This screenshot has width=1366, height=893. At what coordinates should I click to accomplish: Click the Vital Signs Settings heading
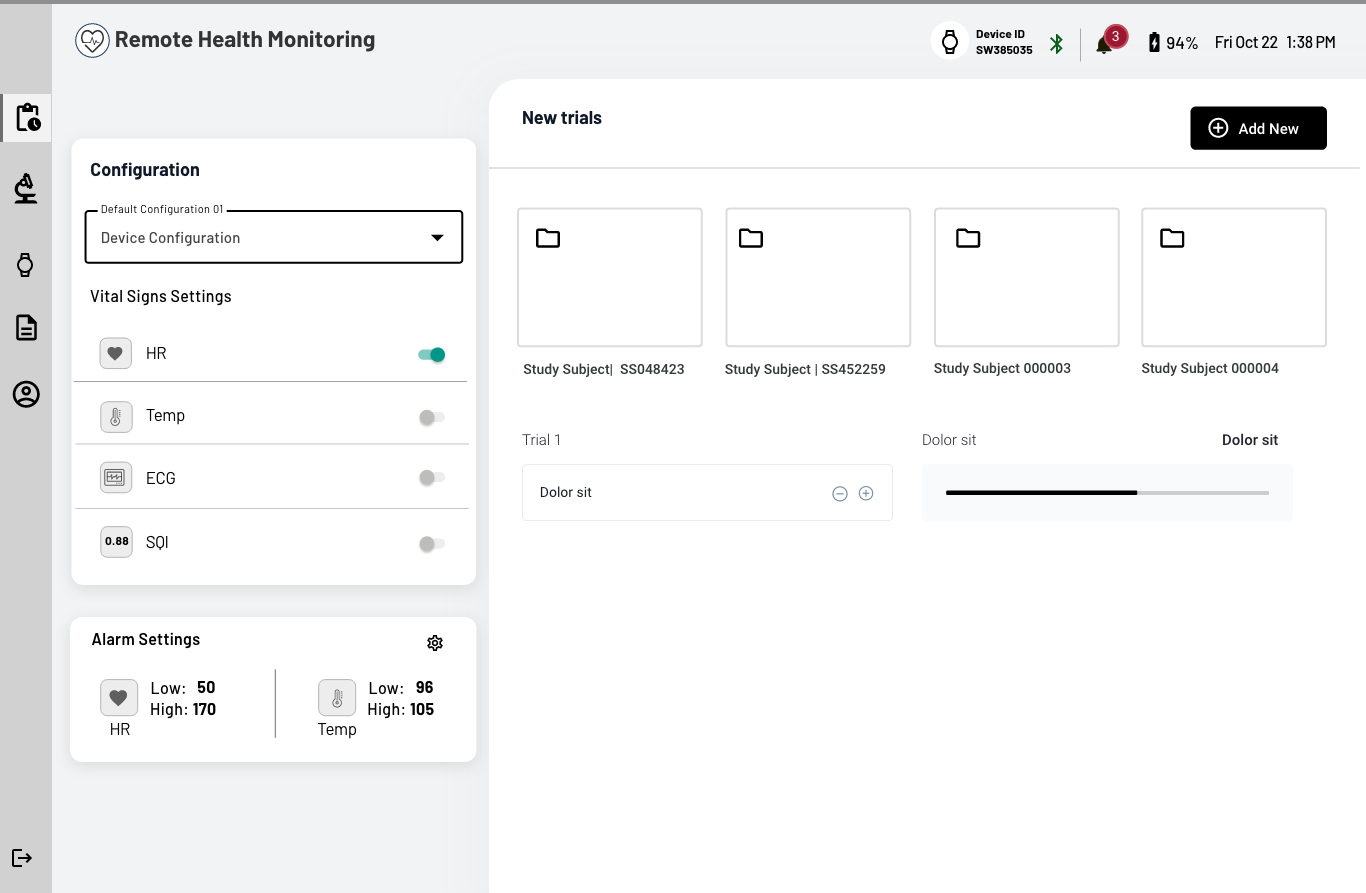coord(161,296)
